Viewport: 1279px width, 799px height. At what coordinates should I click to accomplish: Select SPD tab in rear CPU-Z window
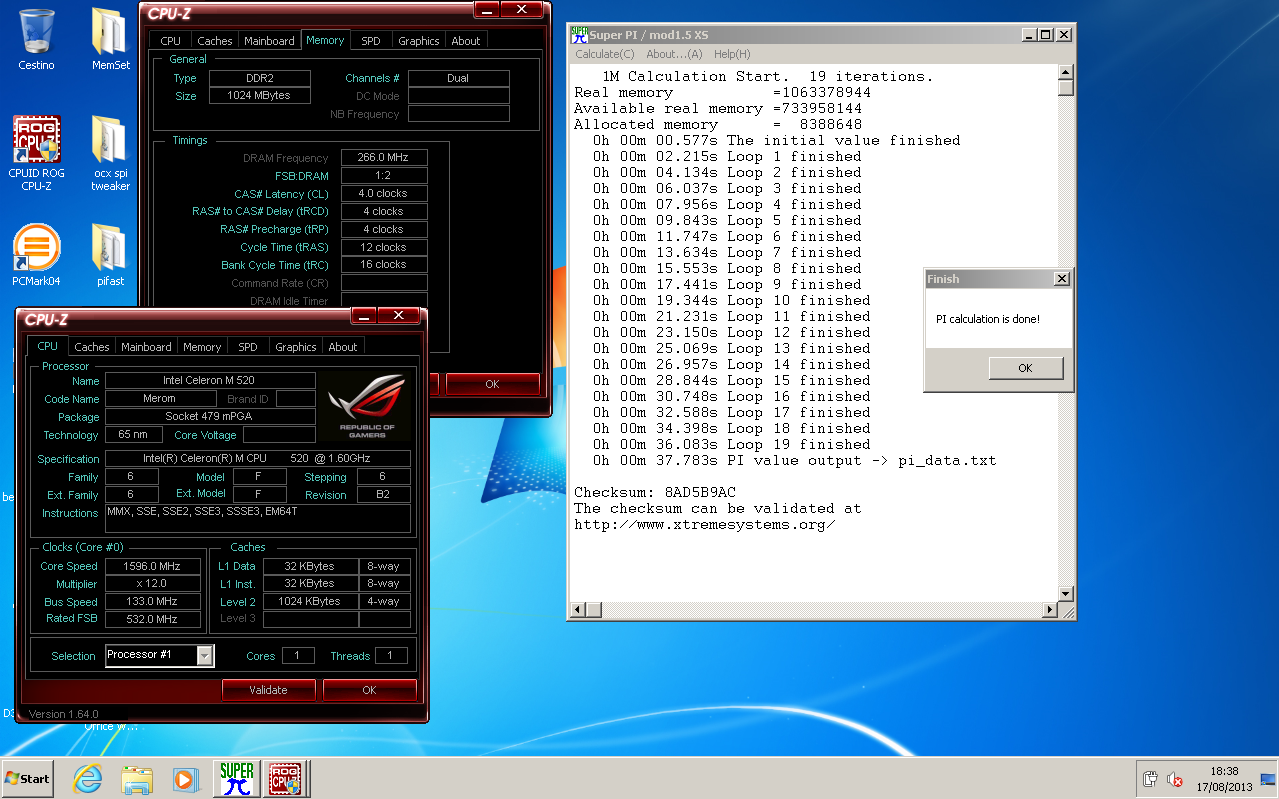pos(371,41)
